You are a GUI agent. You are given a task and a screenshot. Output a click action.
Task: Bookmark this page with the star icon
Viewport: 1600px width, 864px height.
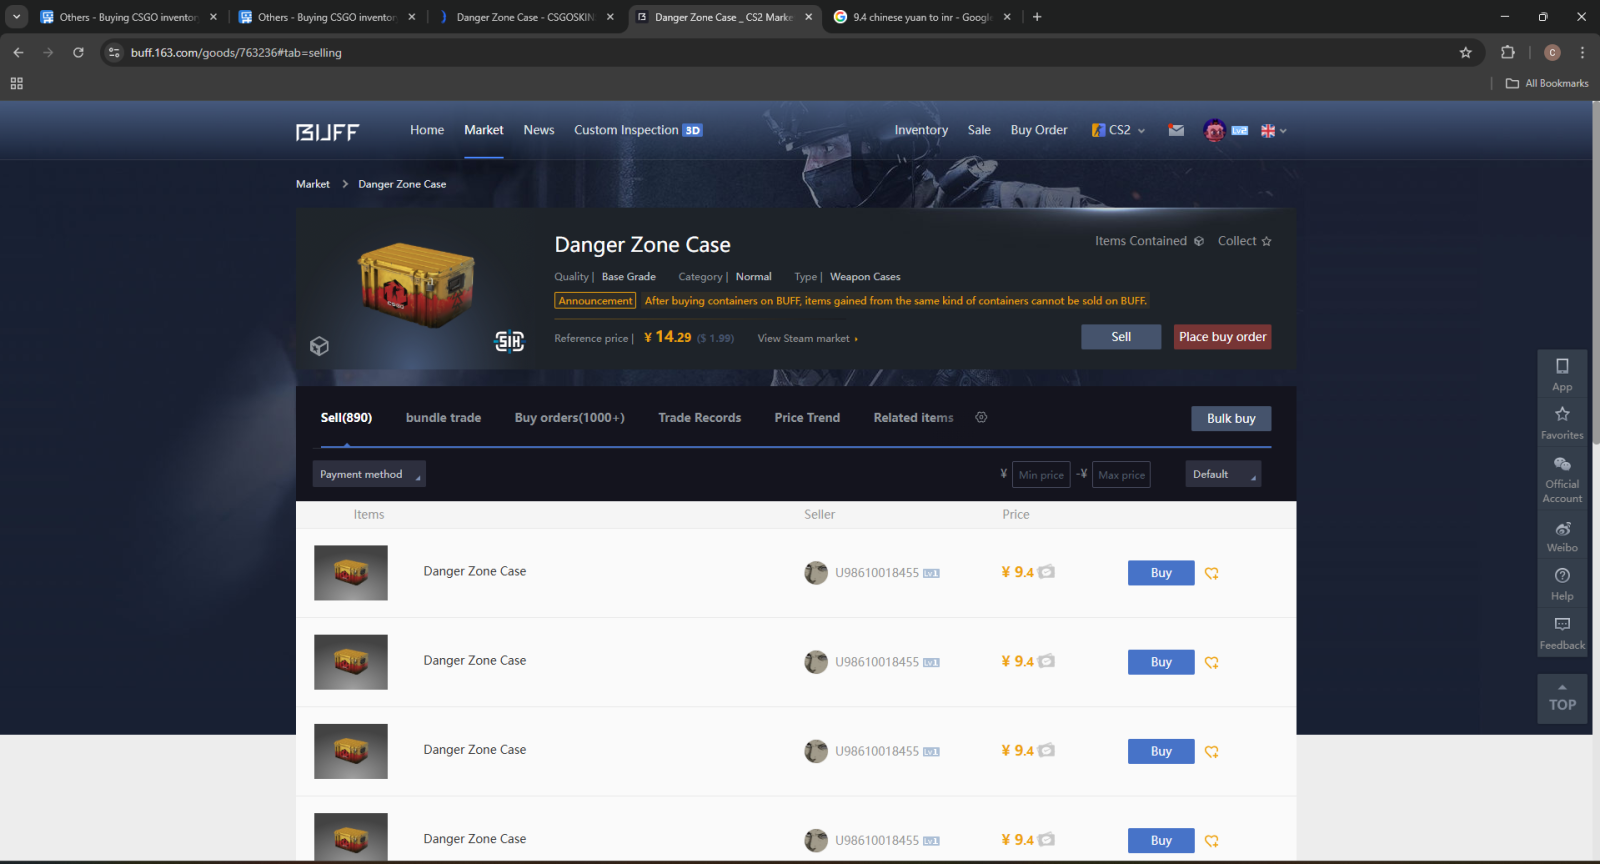1466,52
